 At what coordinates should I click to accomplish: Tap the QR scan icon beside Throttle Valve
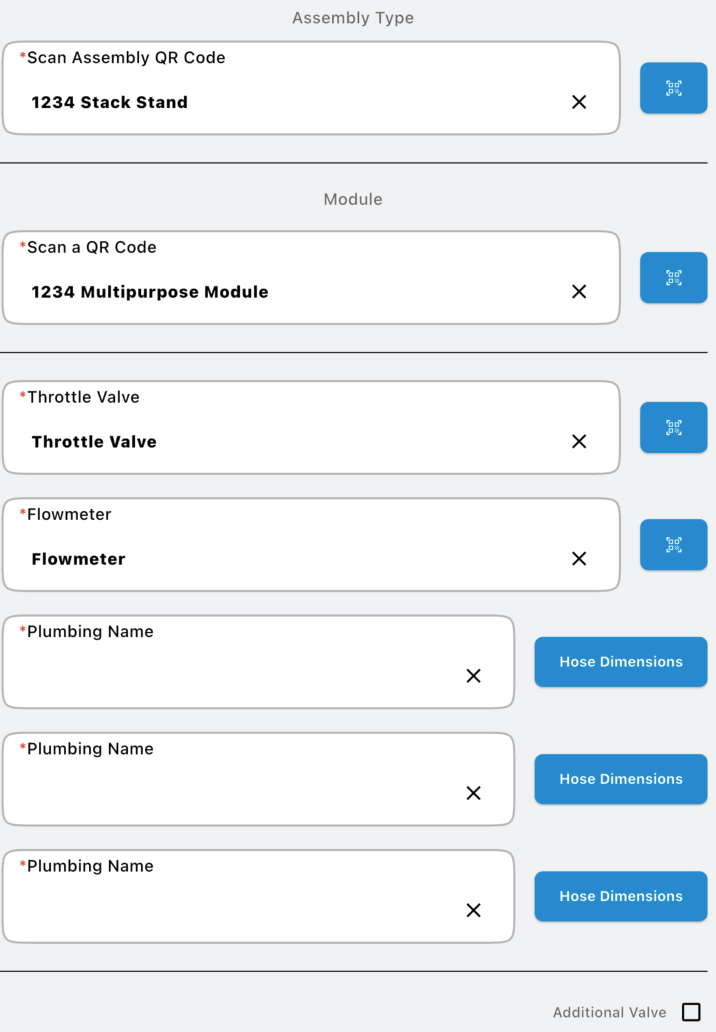click(x=673, y=428)
